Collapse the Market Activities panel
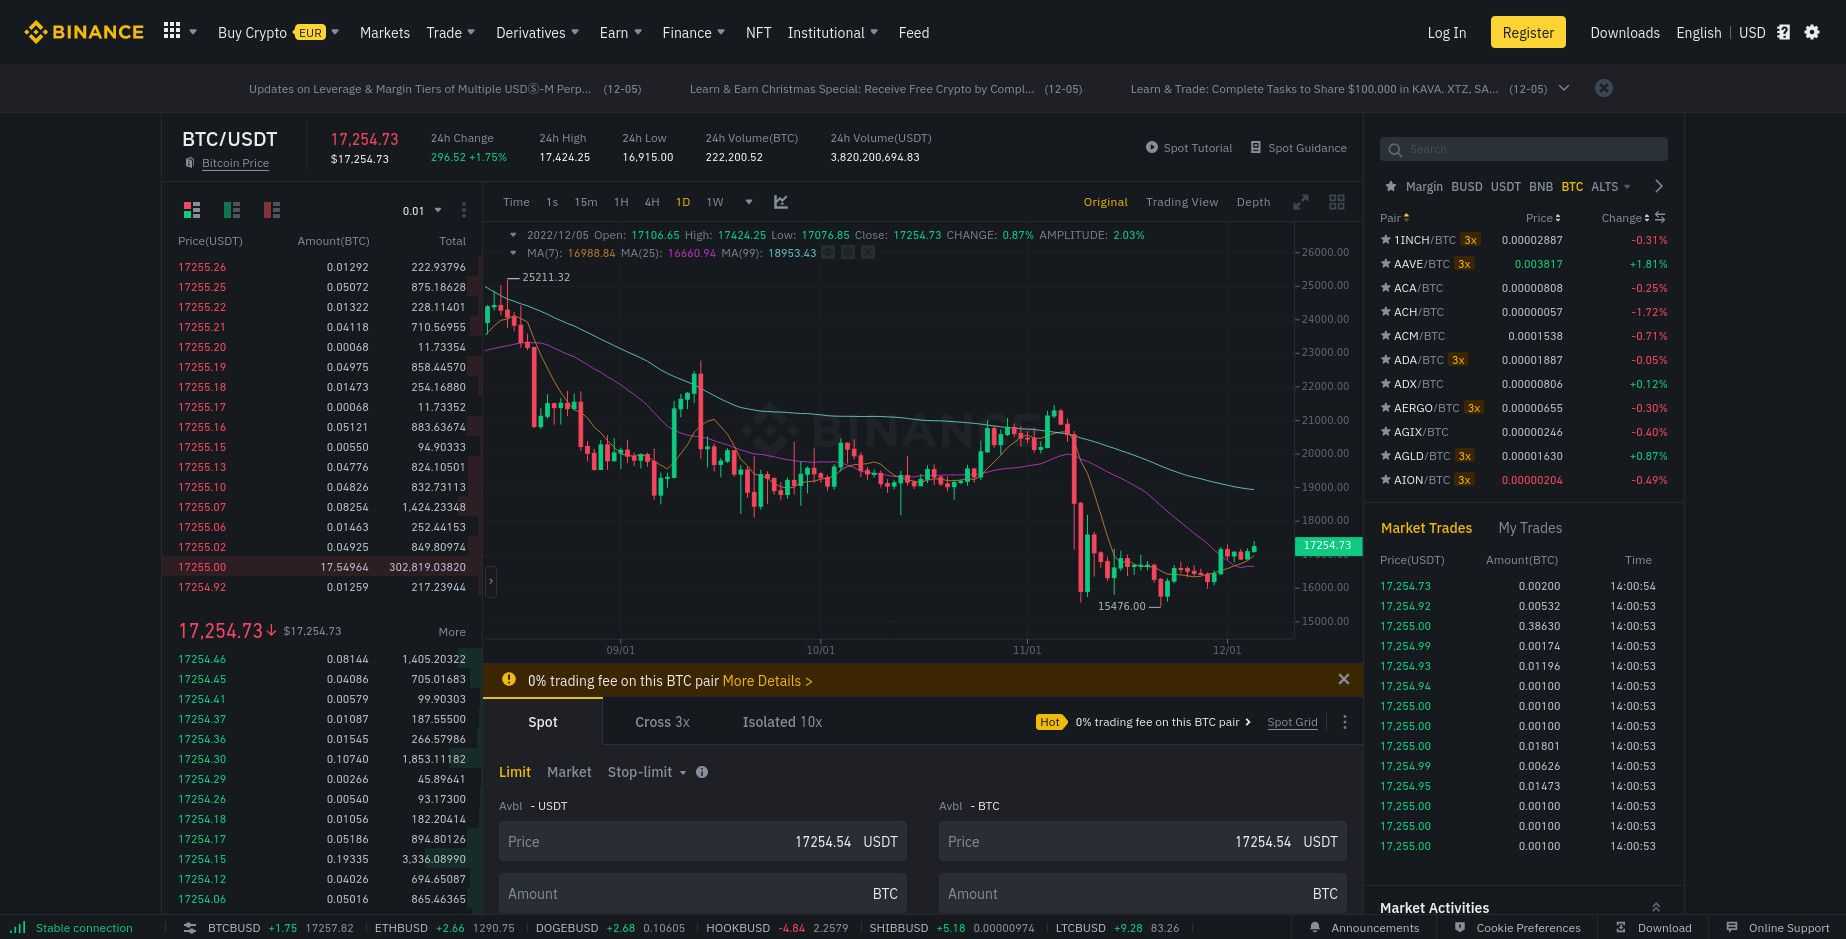 pos(1656,907)
